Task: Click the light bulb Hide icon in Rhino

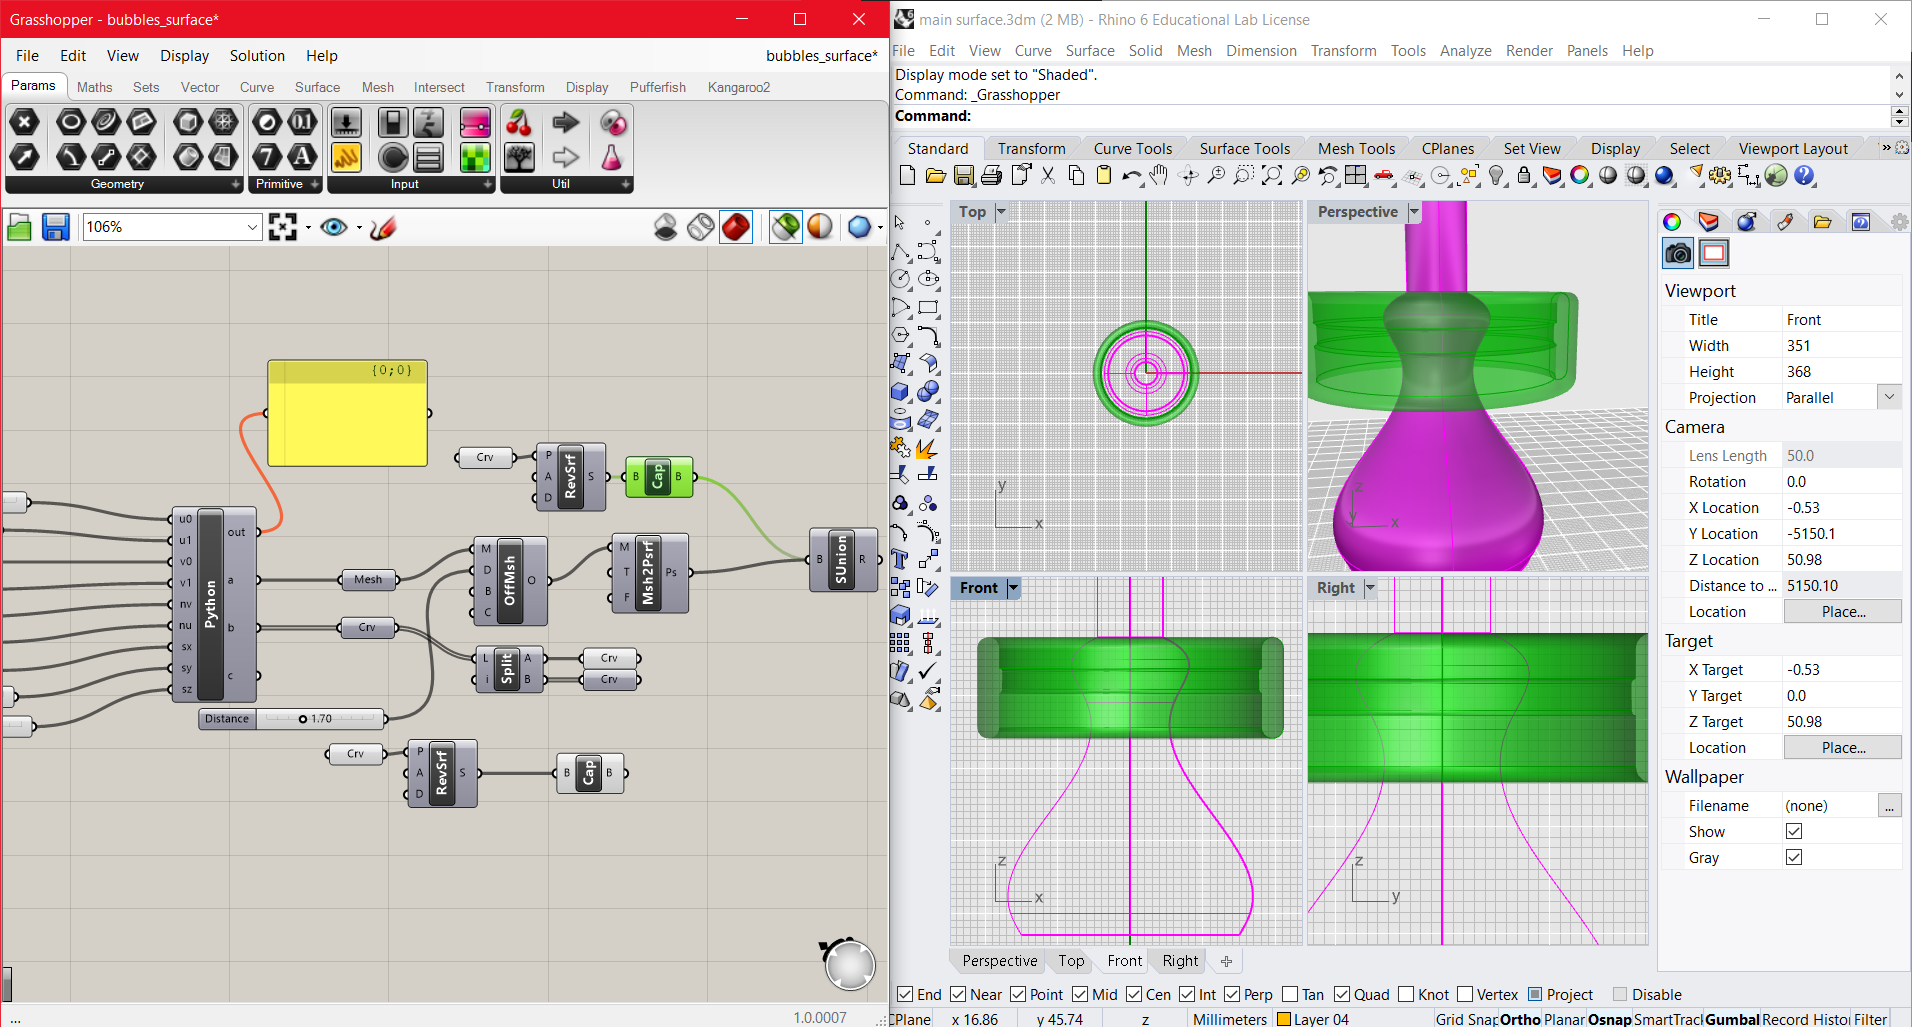Action: tap(1496, 176)
